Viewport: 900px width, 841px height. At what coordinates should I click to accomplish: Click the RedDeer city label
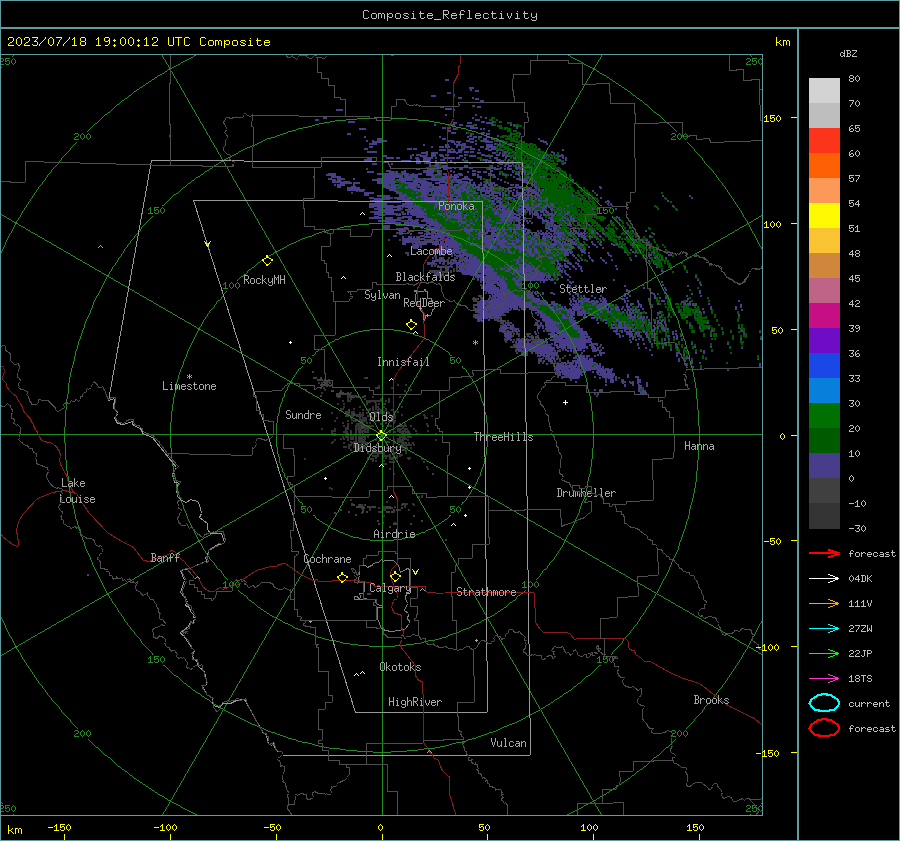[x=424, y=303]
